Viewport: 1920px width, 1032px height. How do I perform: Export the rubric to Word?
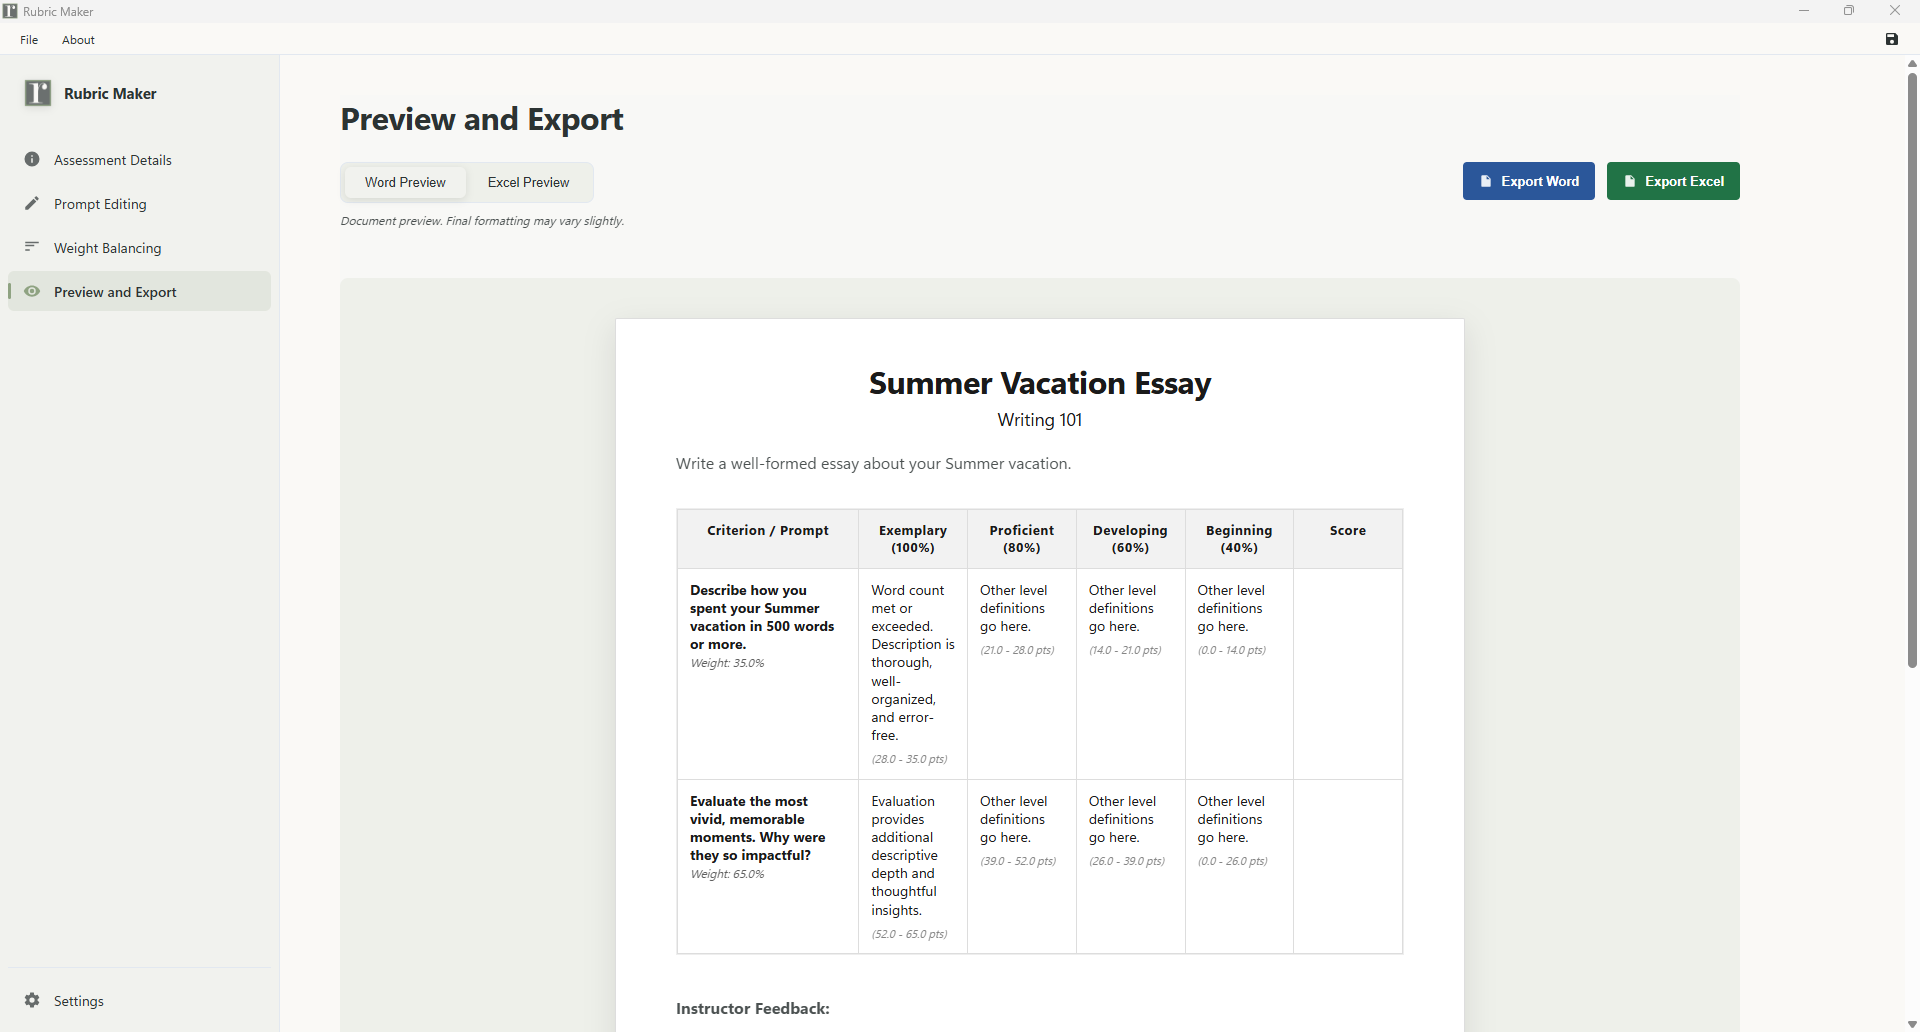tap(1529, 181)
